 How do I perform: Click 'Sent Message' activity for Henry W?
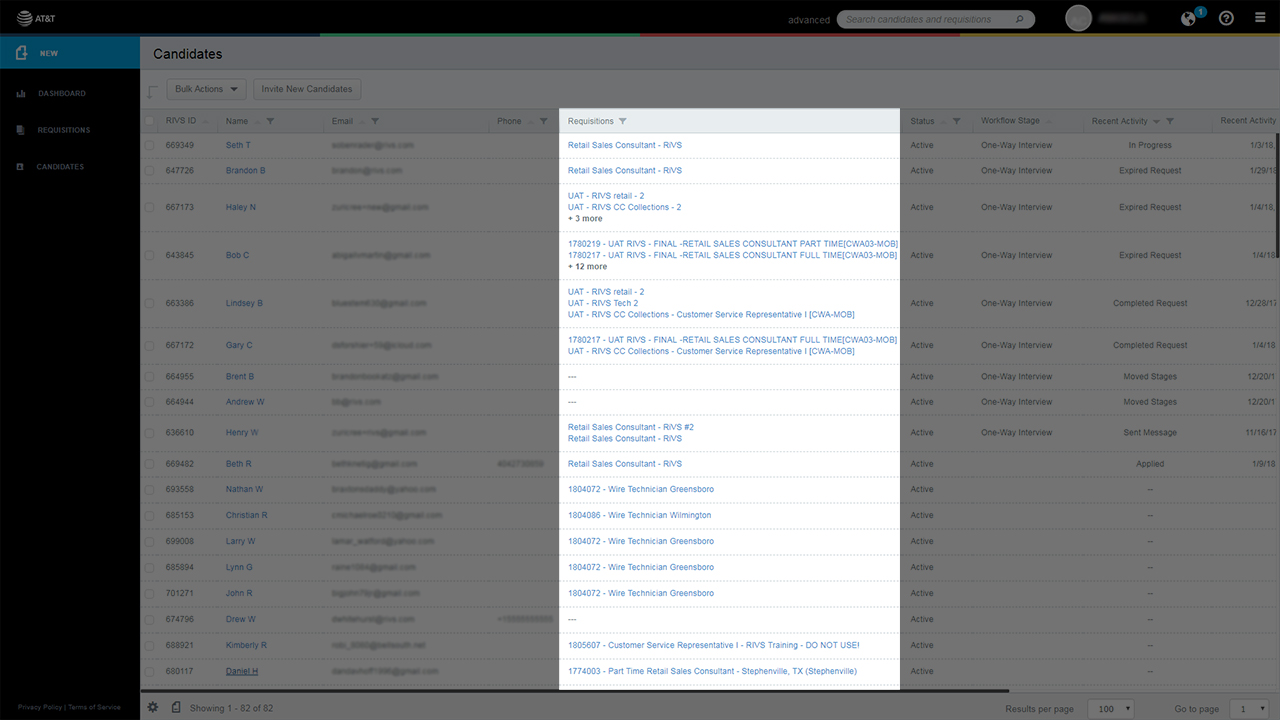1150,433
